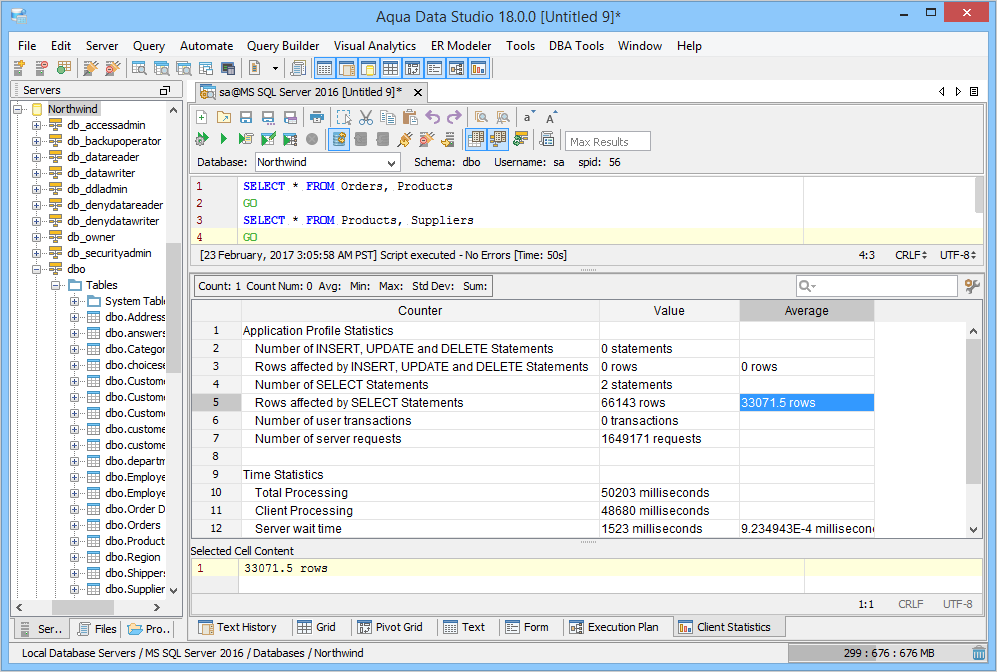This screenshot has width=997, height=672.
Task: Click the grid filter icon beside search box
Action: [971, 287]
